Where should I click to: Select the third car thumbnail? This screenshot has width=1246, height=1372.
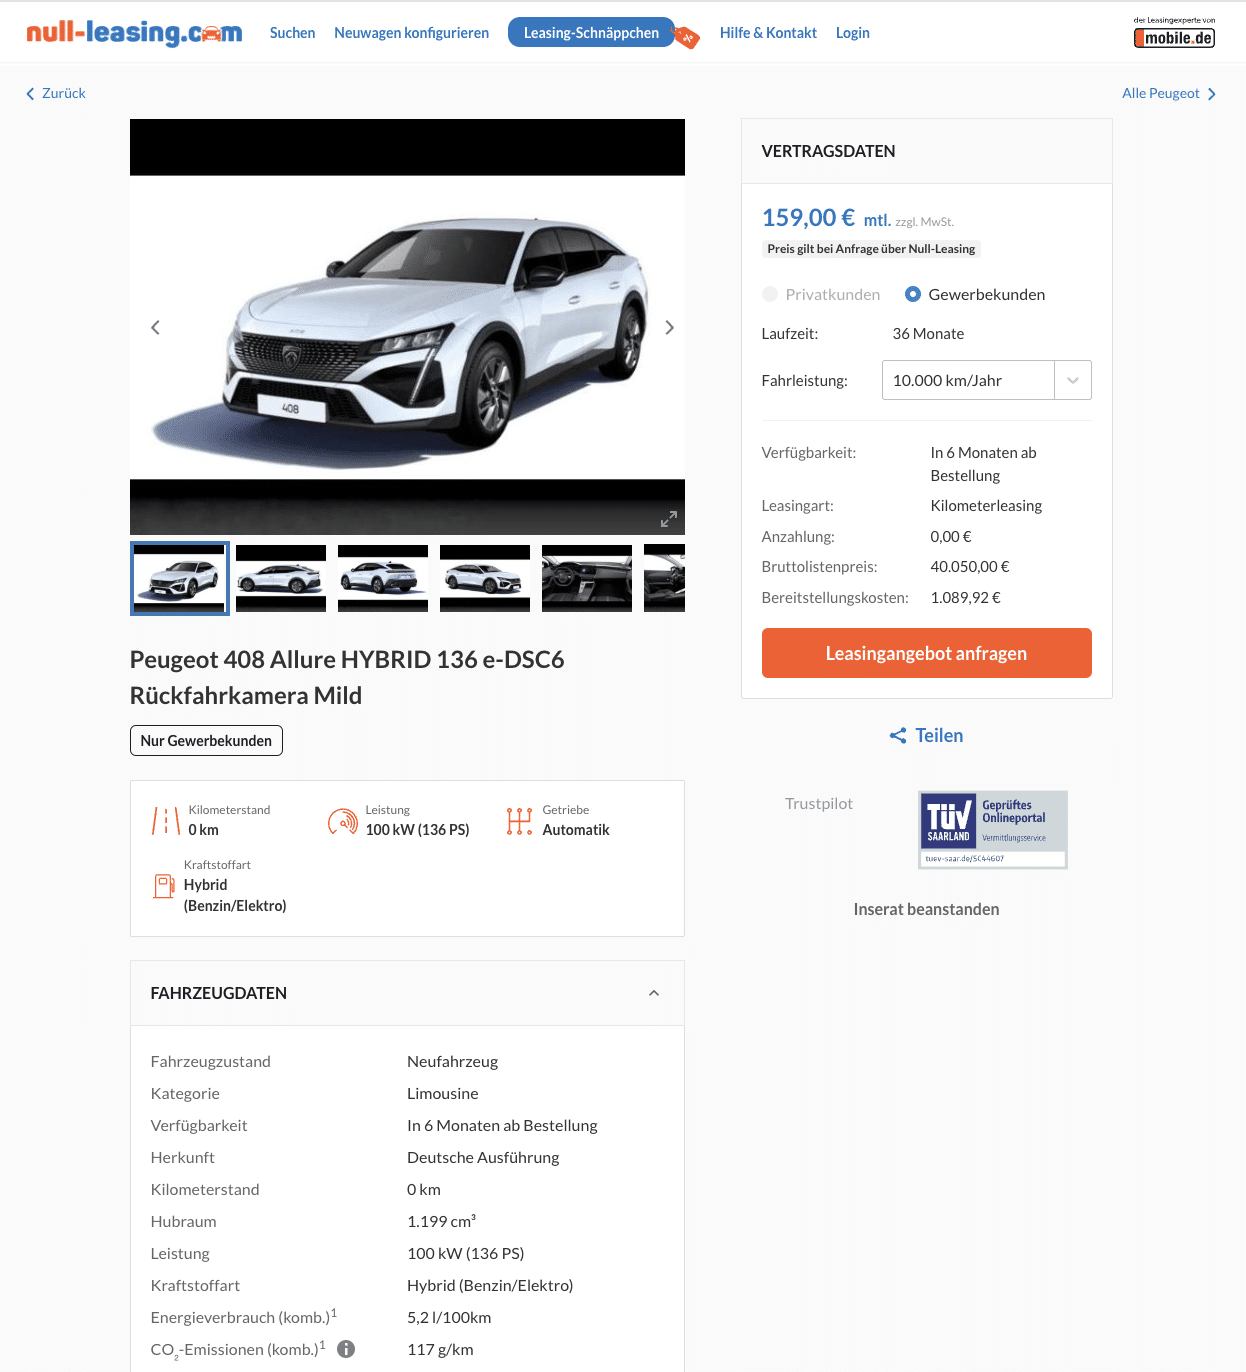(x=383, y=578)
